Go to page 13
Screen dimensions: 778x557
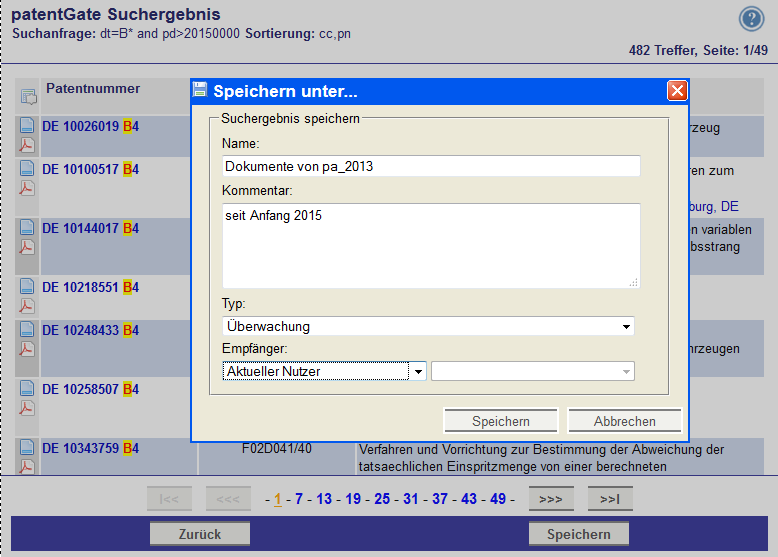coord(324,499)
